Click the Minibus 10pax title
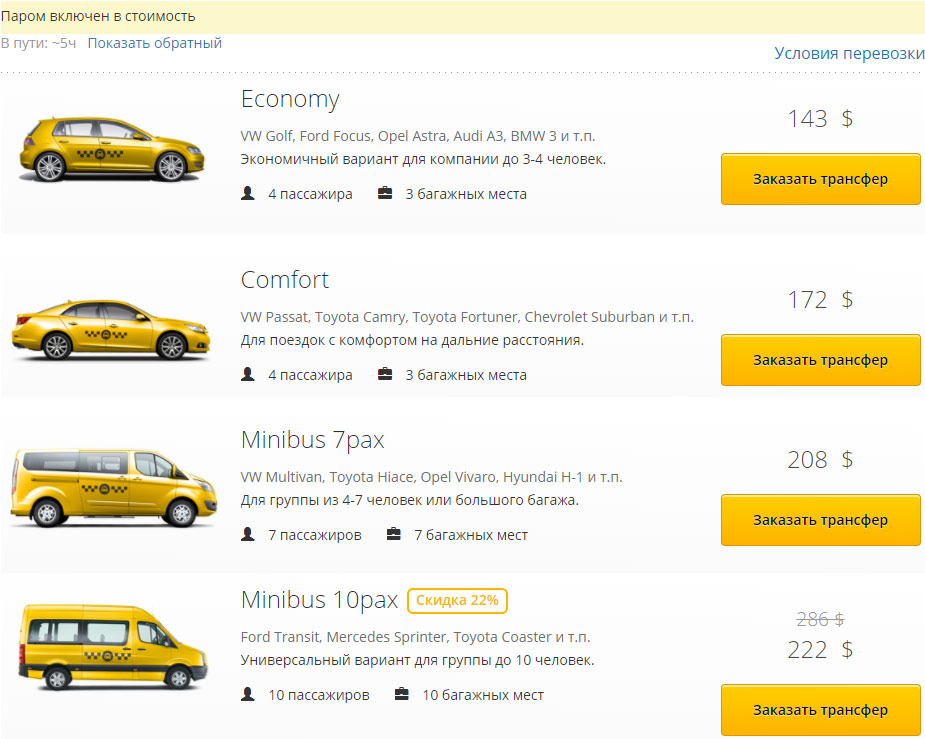This screenshot has width=925, height=739. (x=319, y=600)
